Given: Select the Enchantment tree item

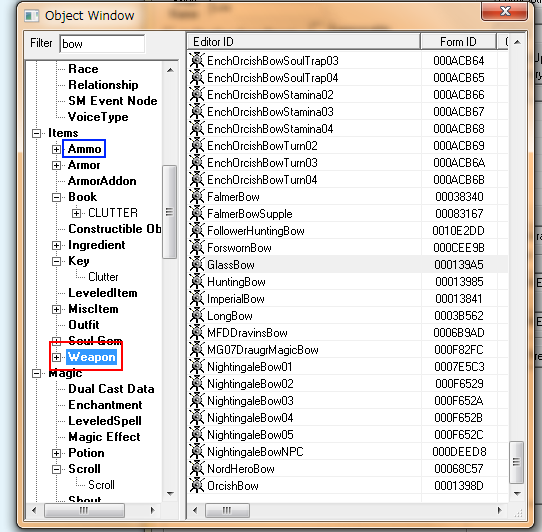Looking at the screenshot, I should click(105, 405).
